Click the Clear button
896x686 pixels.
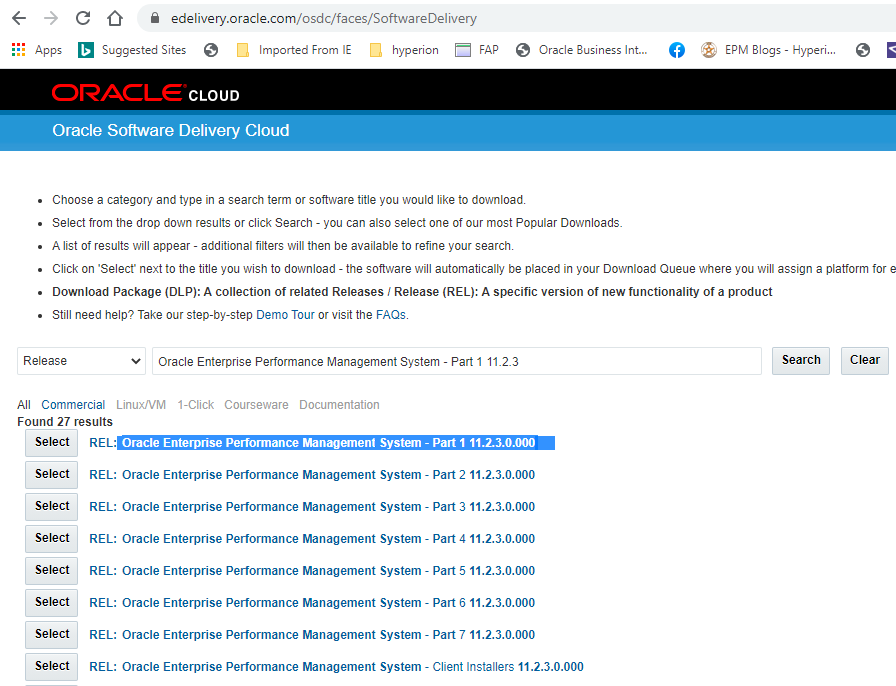coord(865,361)
